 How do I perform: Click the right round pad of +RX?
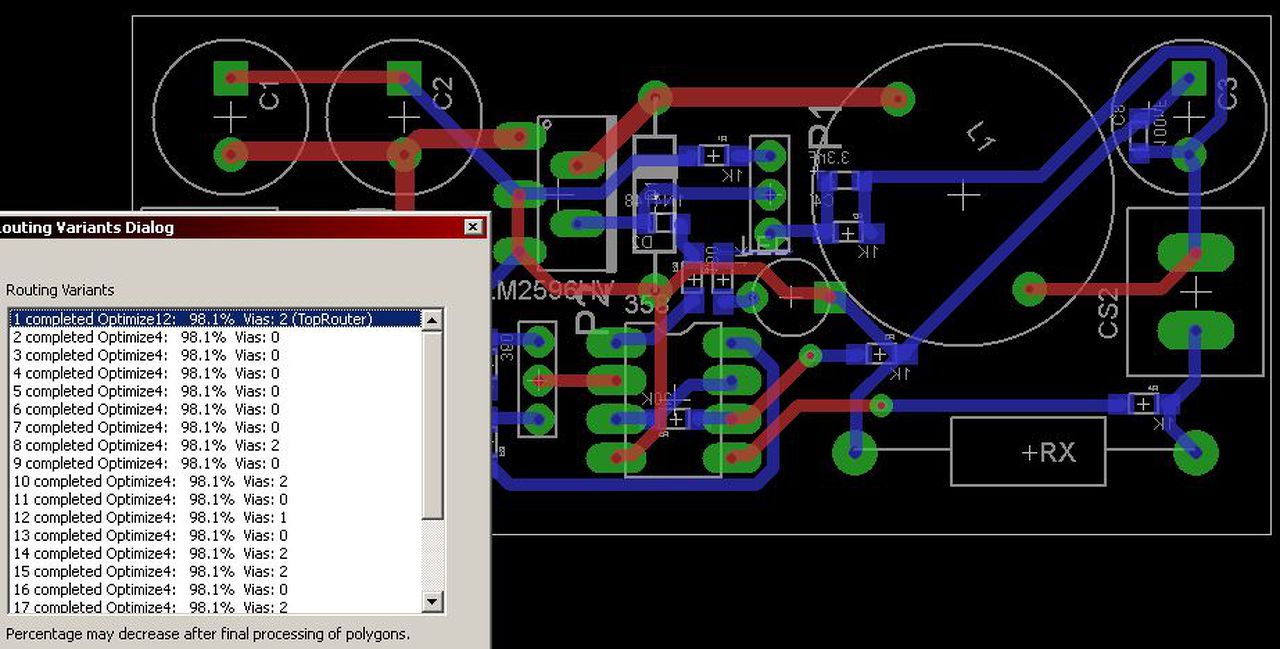pyautogui.click(x=1196, y=453)
